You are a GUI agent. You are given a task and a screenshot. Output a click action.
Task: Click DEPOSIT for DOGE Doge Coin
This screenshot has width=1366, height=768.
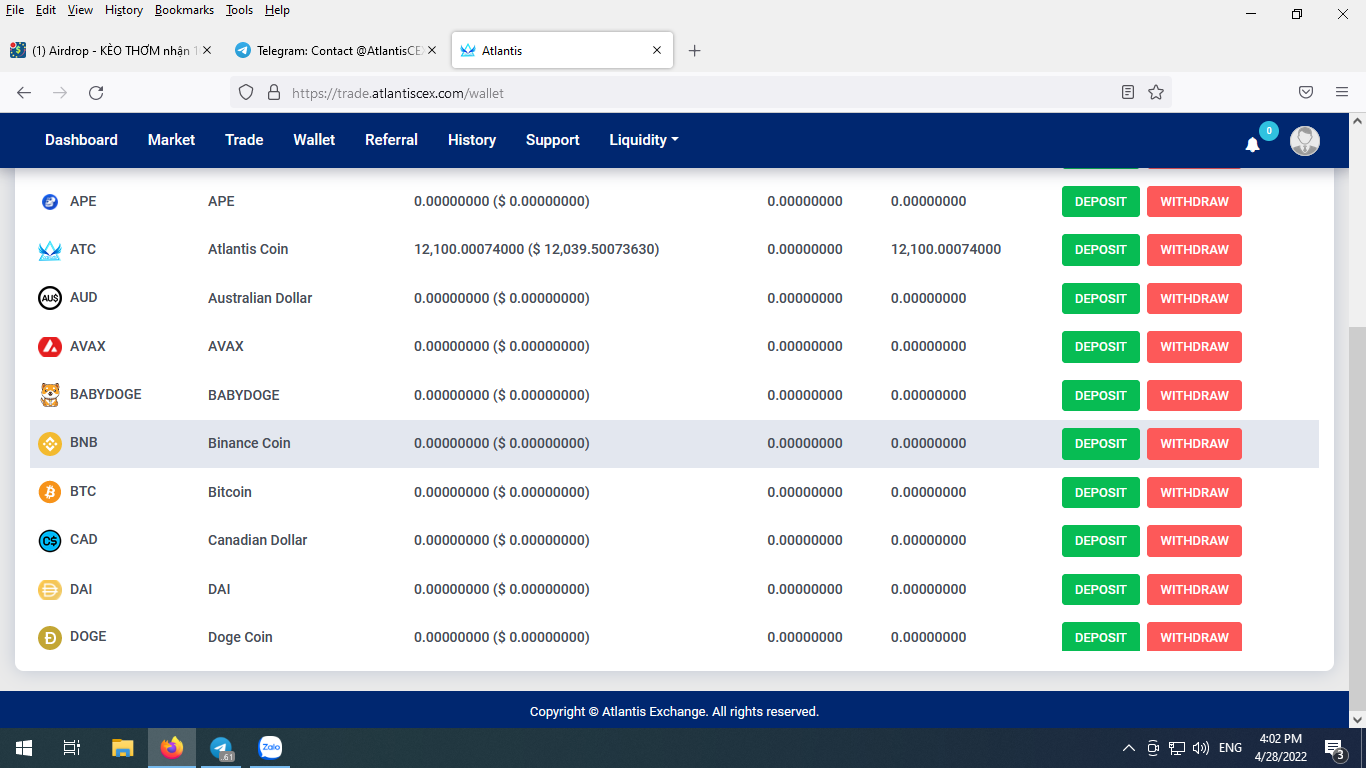tap(1100, 637)
